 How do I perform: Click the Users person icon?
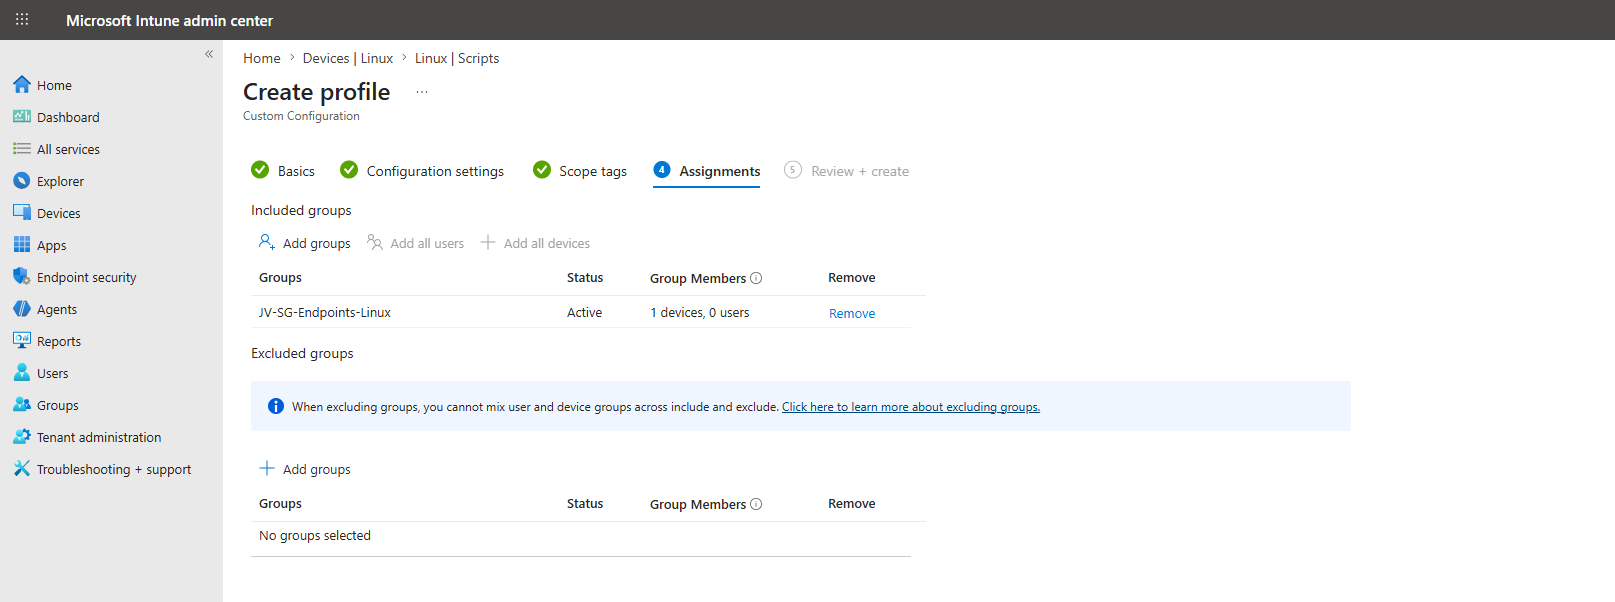tap(22, 373)
